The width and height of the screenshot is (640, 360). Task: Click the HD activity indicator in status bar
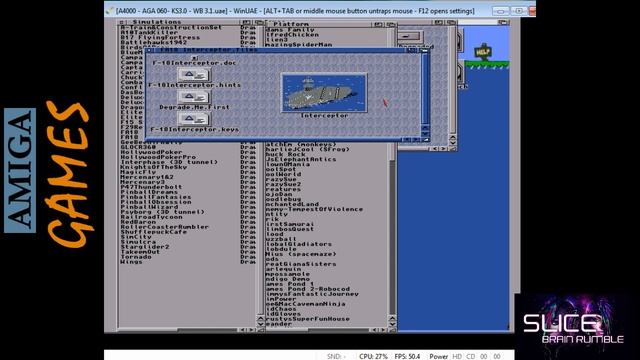pyautogui.click(x=457, y=356)
